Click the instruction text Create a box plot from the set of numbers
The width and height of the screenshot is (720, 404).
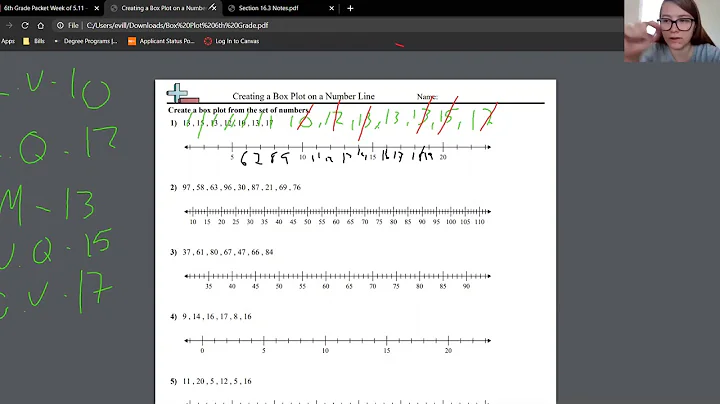[238, 110]
